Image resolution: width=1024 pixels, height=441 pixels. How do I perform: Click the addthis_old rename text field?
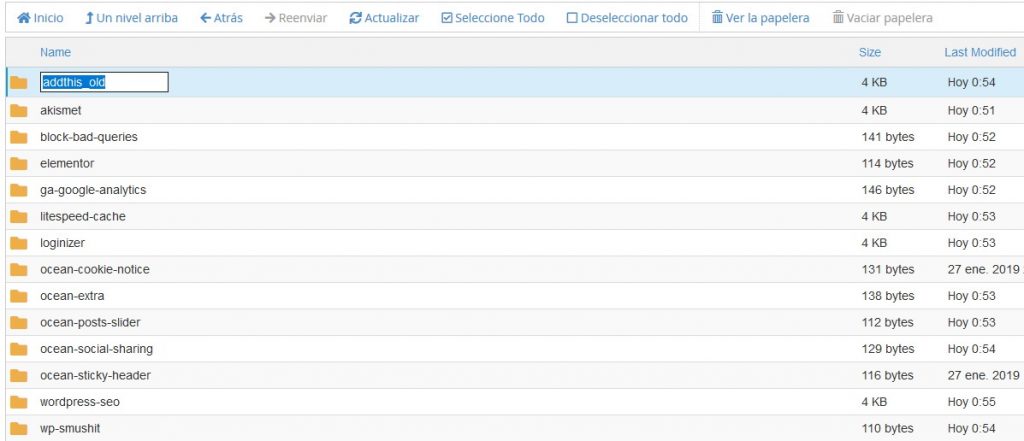pos(104,83)
